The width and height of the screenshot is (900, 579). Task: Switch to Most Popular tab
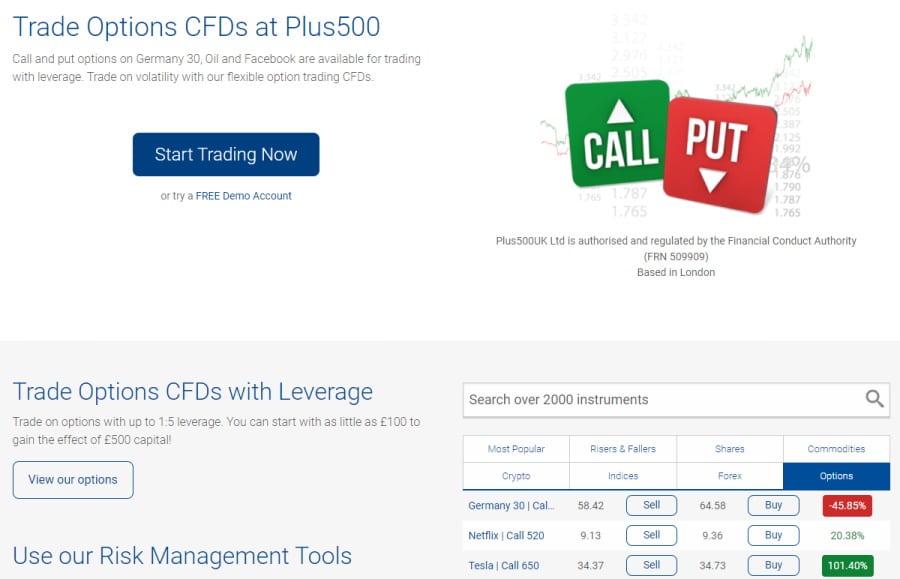[516, 449]
